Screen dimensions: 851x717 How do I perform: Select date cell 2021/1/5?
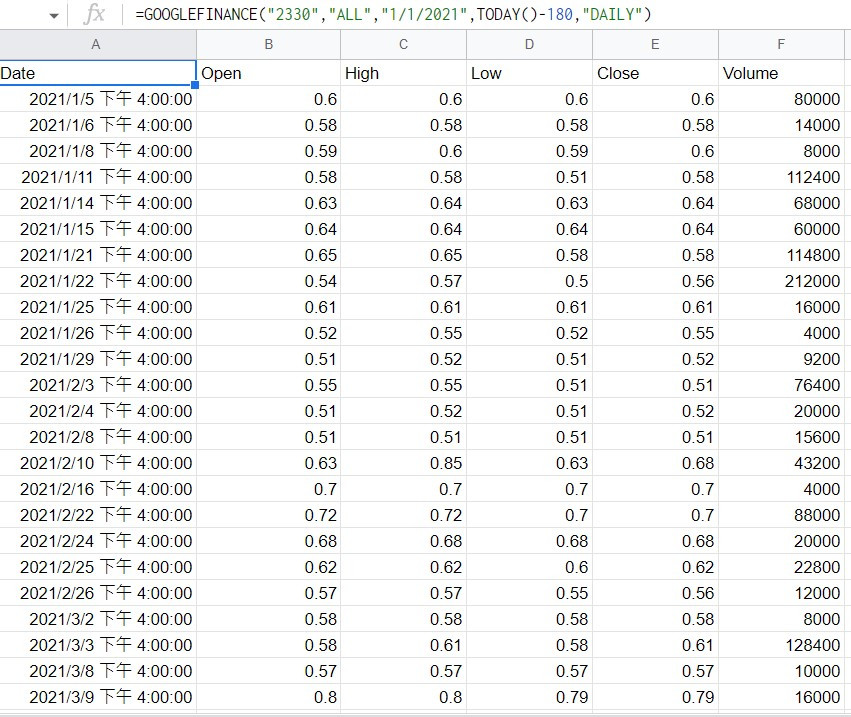[x=98, y=99]
